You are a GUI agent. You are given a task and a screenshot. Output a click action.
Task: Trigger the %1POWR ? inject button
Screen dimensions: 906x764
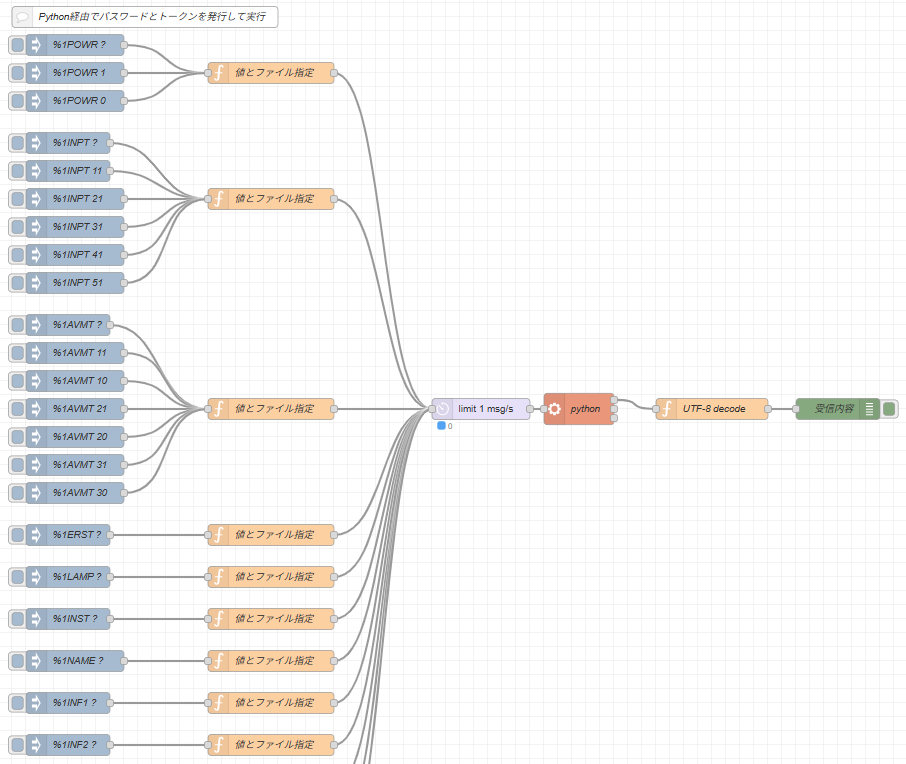coord(18,44)
